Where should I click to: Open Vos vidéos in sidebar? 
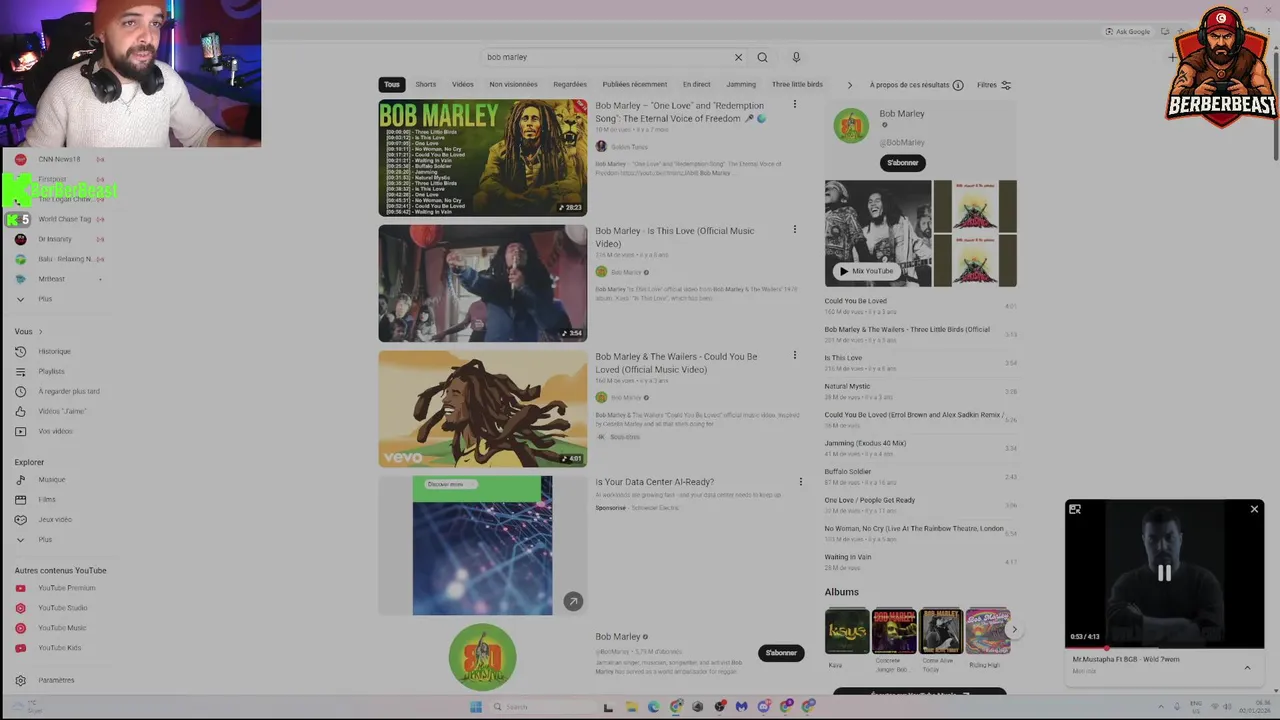[55, 431]
